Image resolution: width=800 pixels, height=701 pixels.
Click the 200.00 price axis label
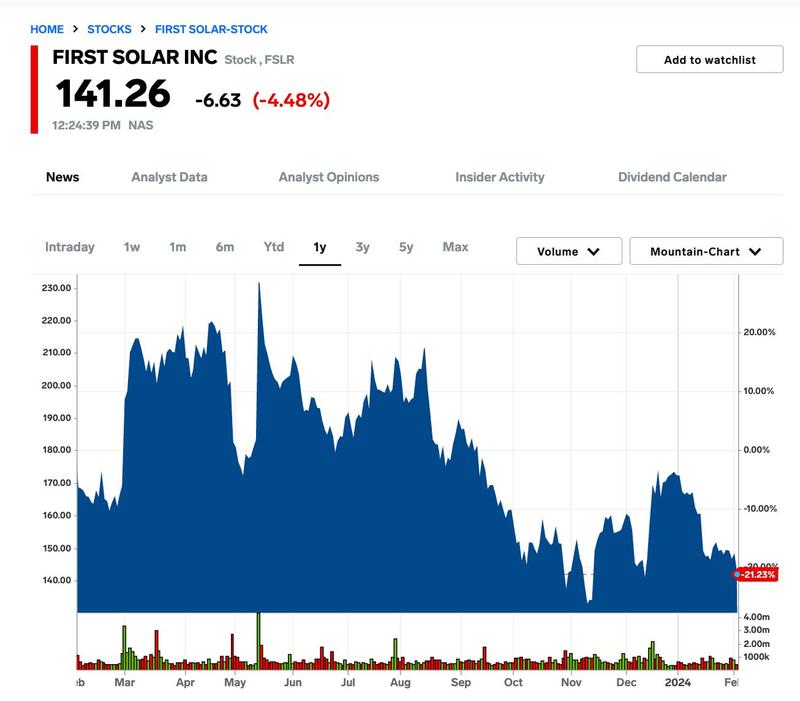(x=56, y=386)
